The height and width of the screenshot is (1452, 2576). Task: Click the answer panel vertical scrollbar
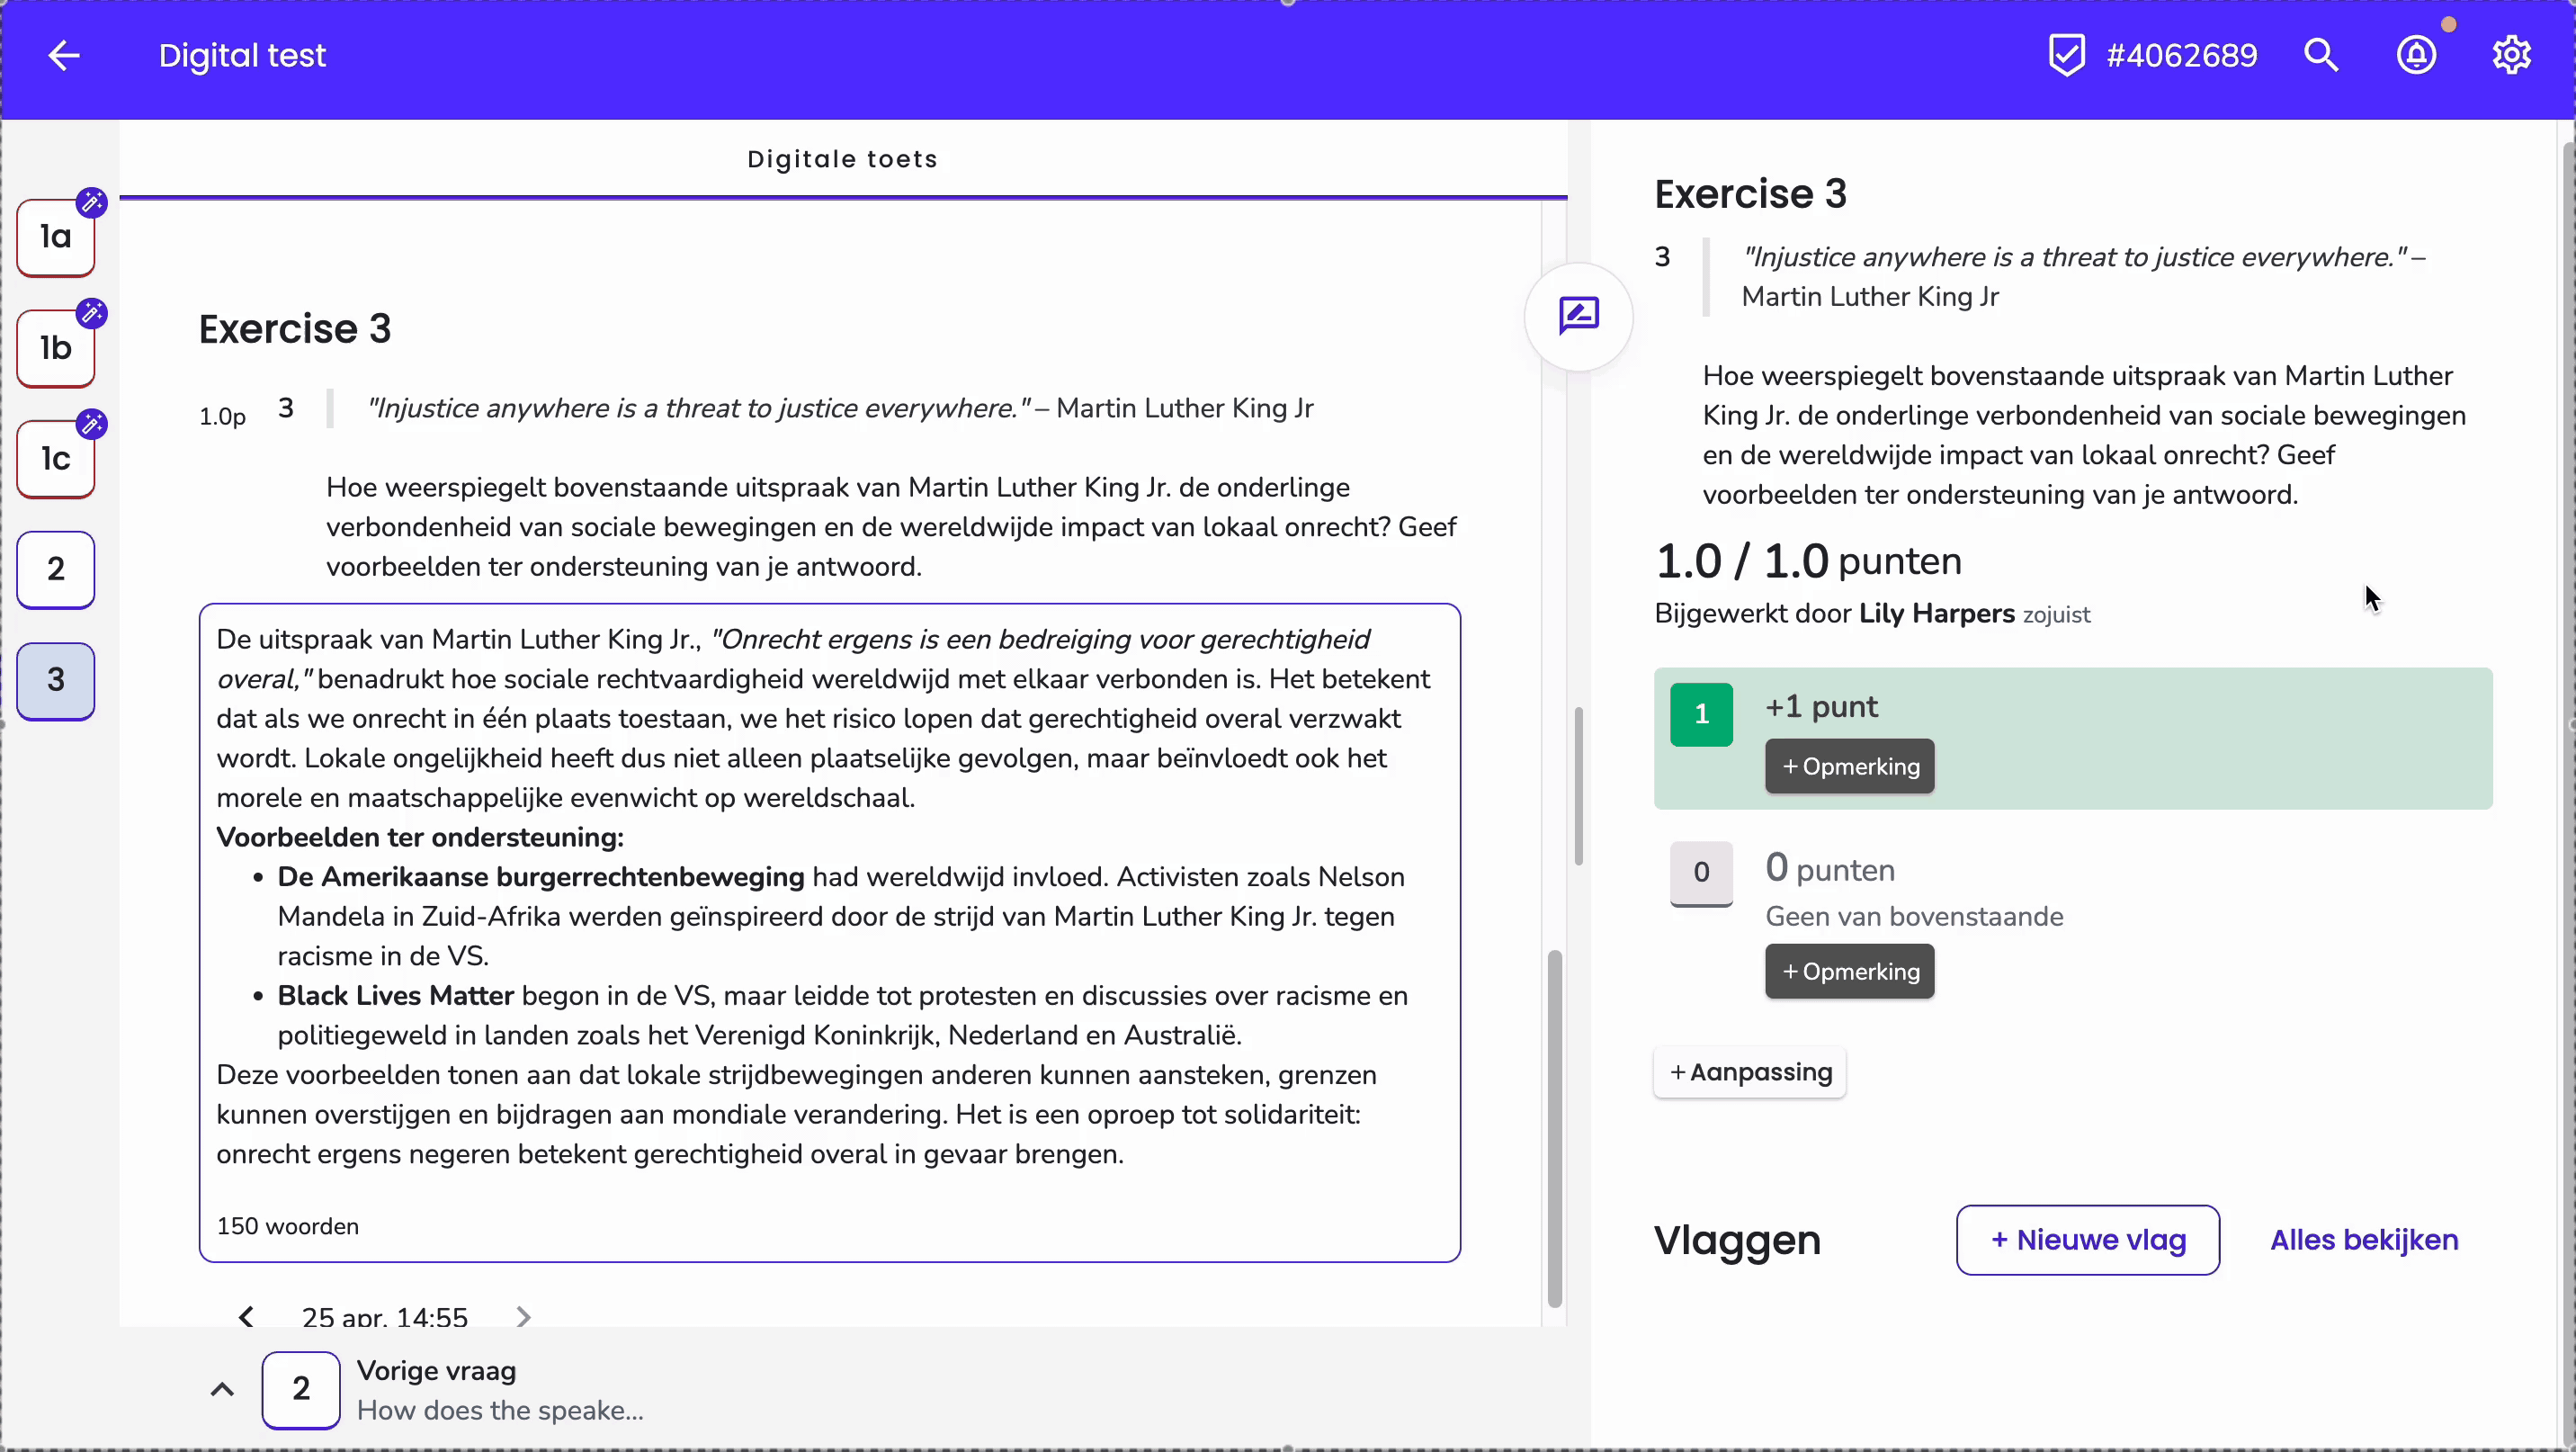[1554, 1128]
